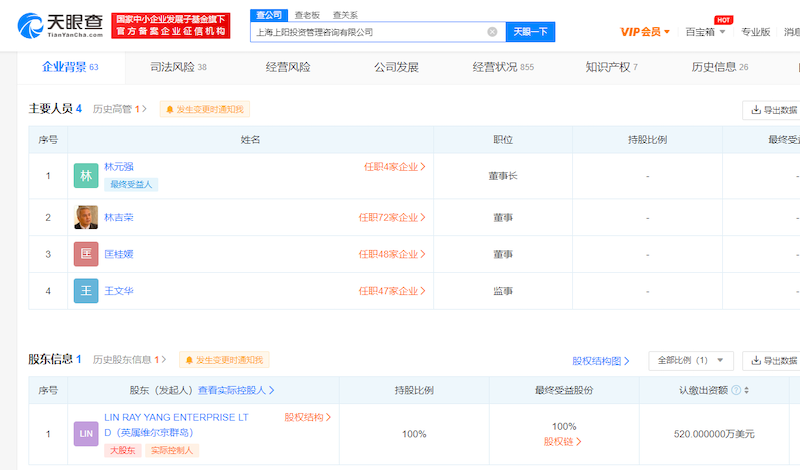Screen dimensions: 800x470
Task: Click 林吉荣's profile photo
Action: (86, 217)
